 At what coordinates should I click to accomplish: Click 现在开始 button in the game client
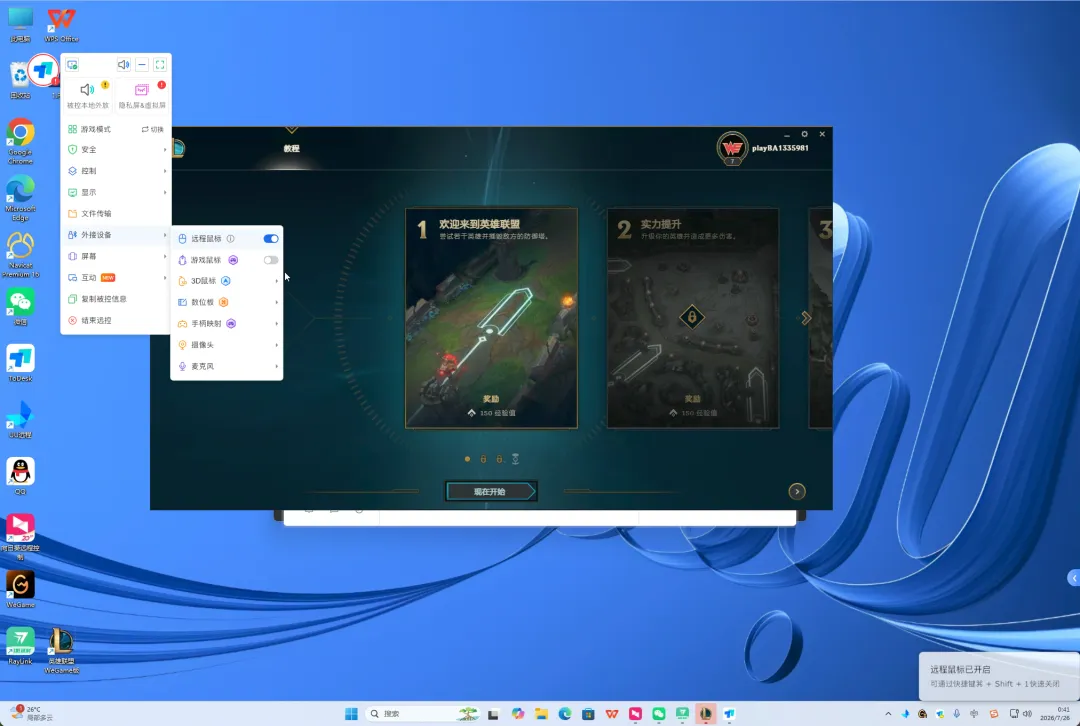coord(490,491)
